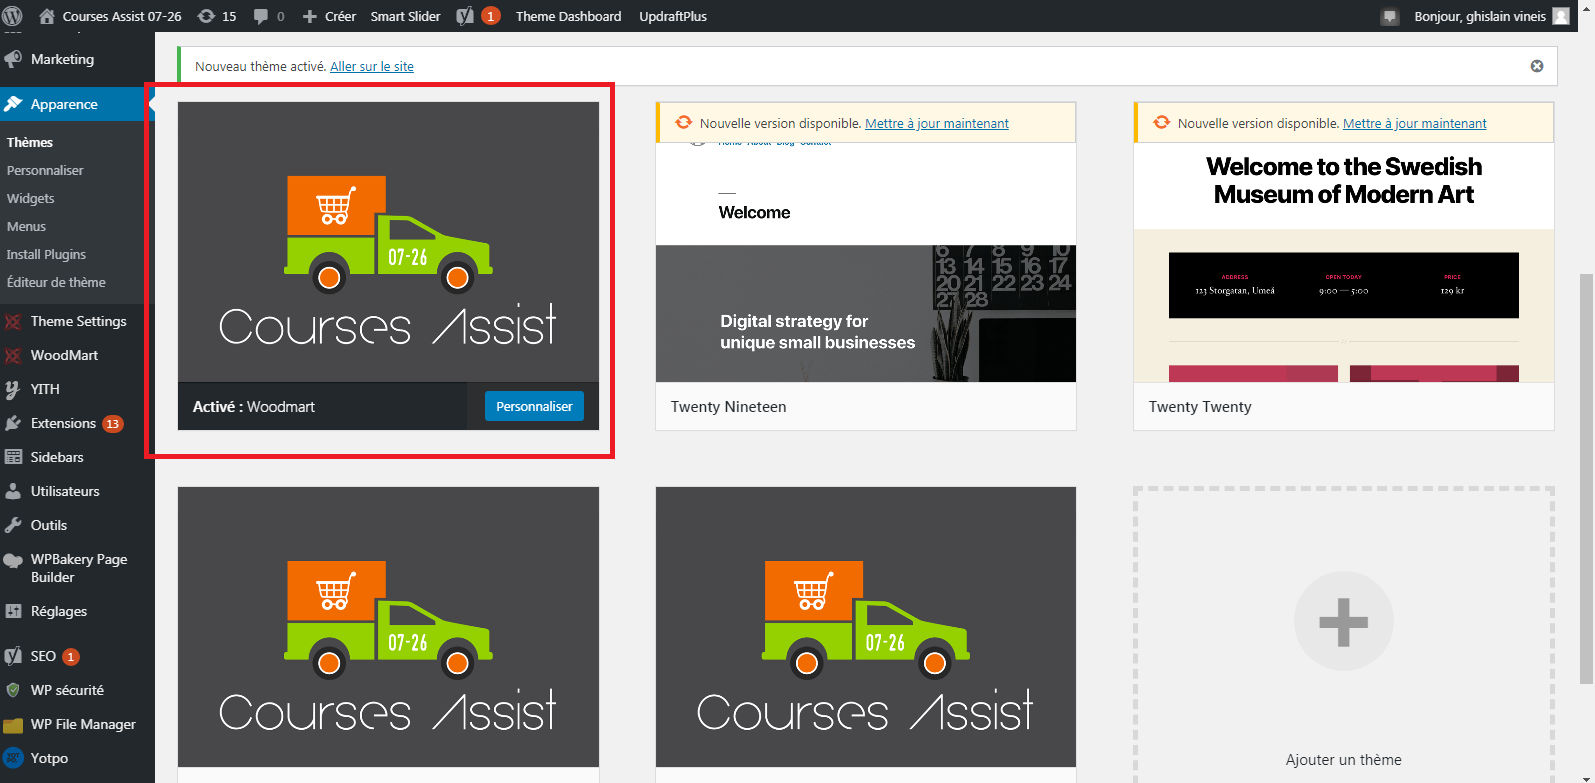
Task: Click the SEO Yoast sidebar icon
Action: (x=13, y=656)
